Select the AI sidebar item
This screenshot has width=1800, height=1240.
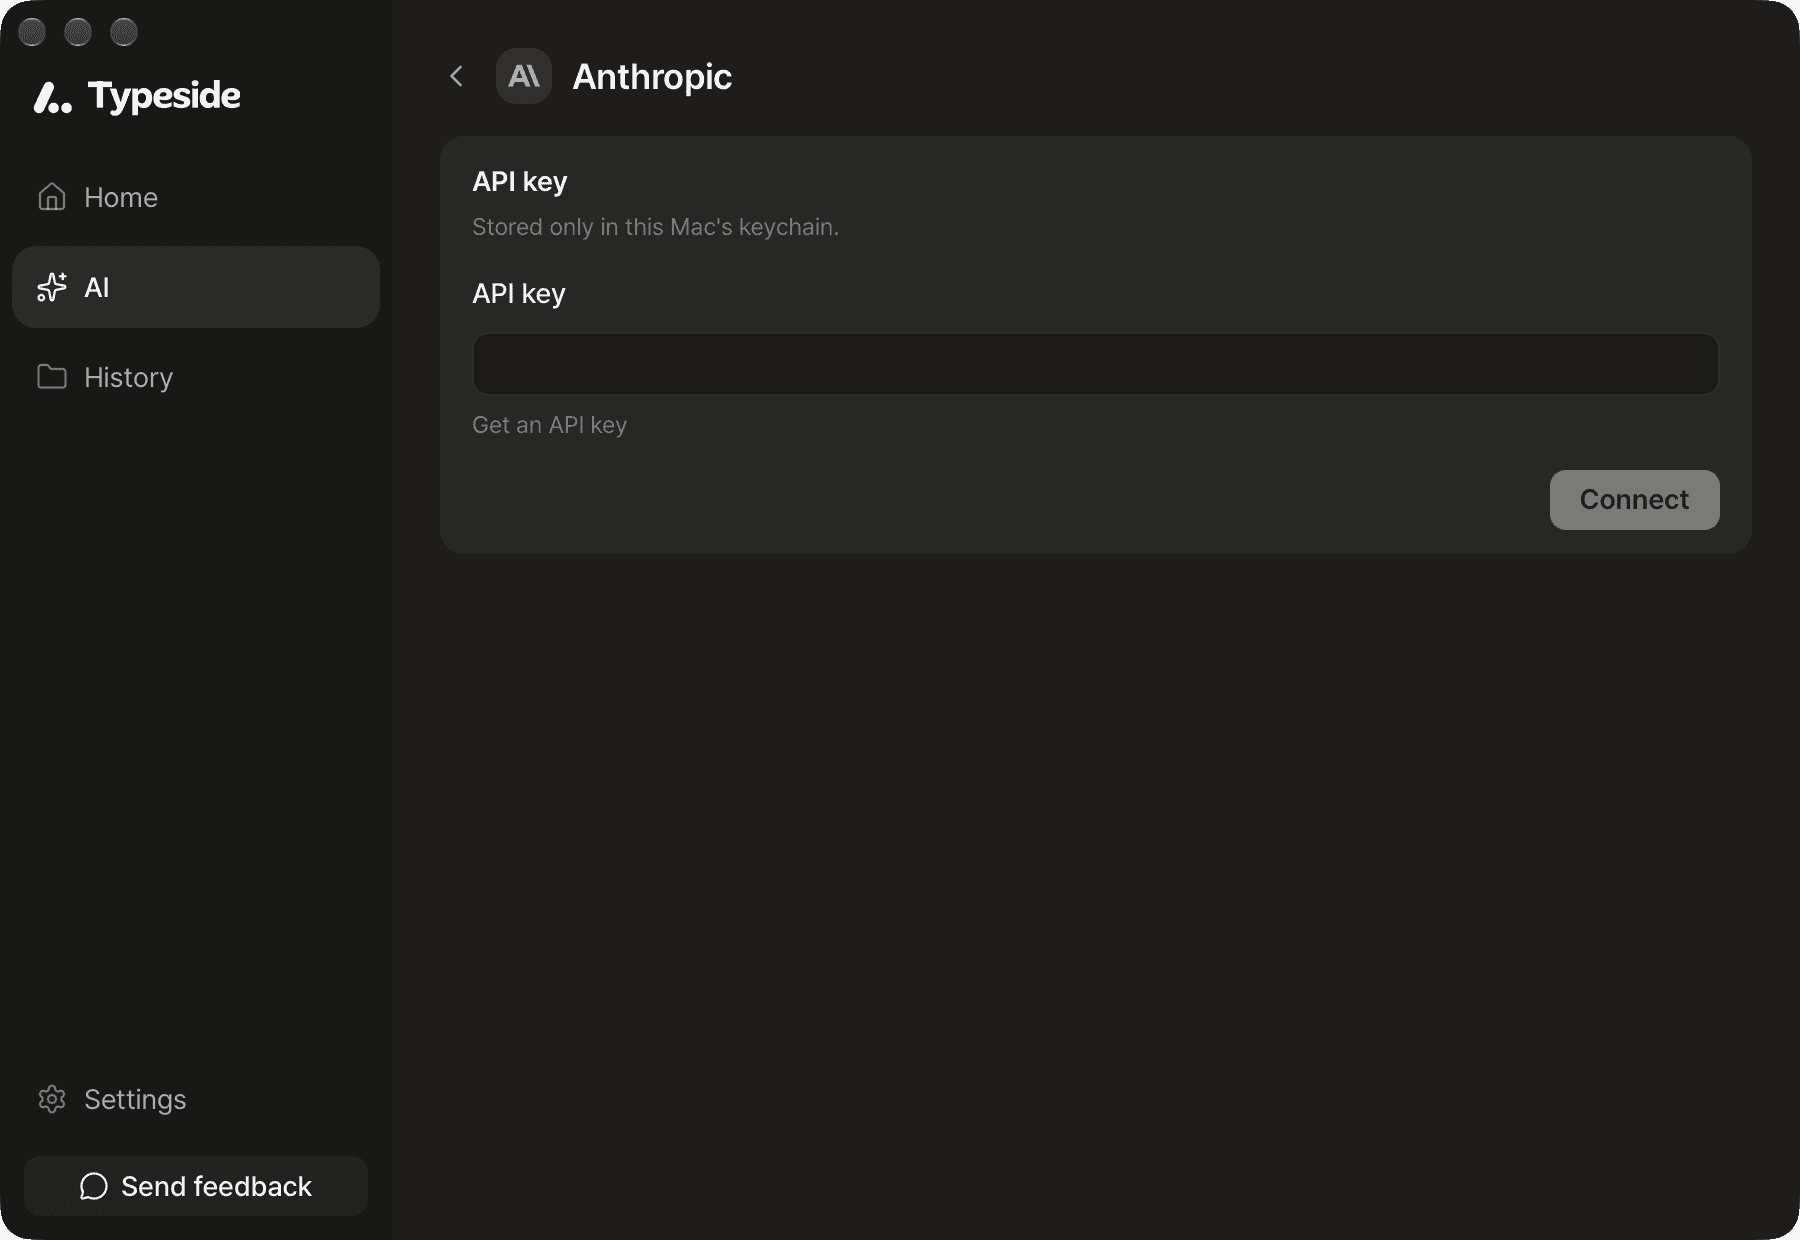point(196,287)
